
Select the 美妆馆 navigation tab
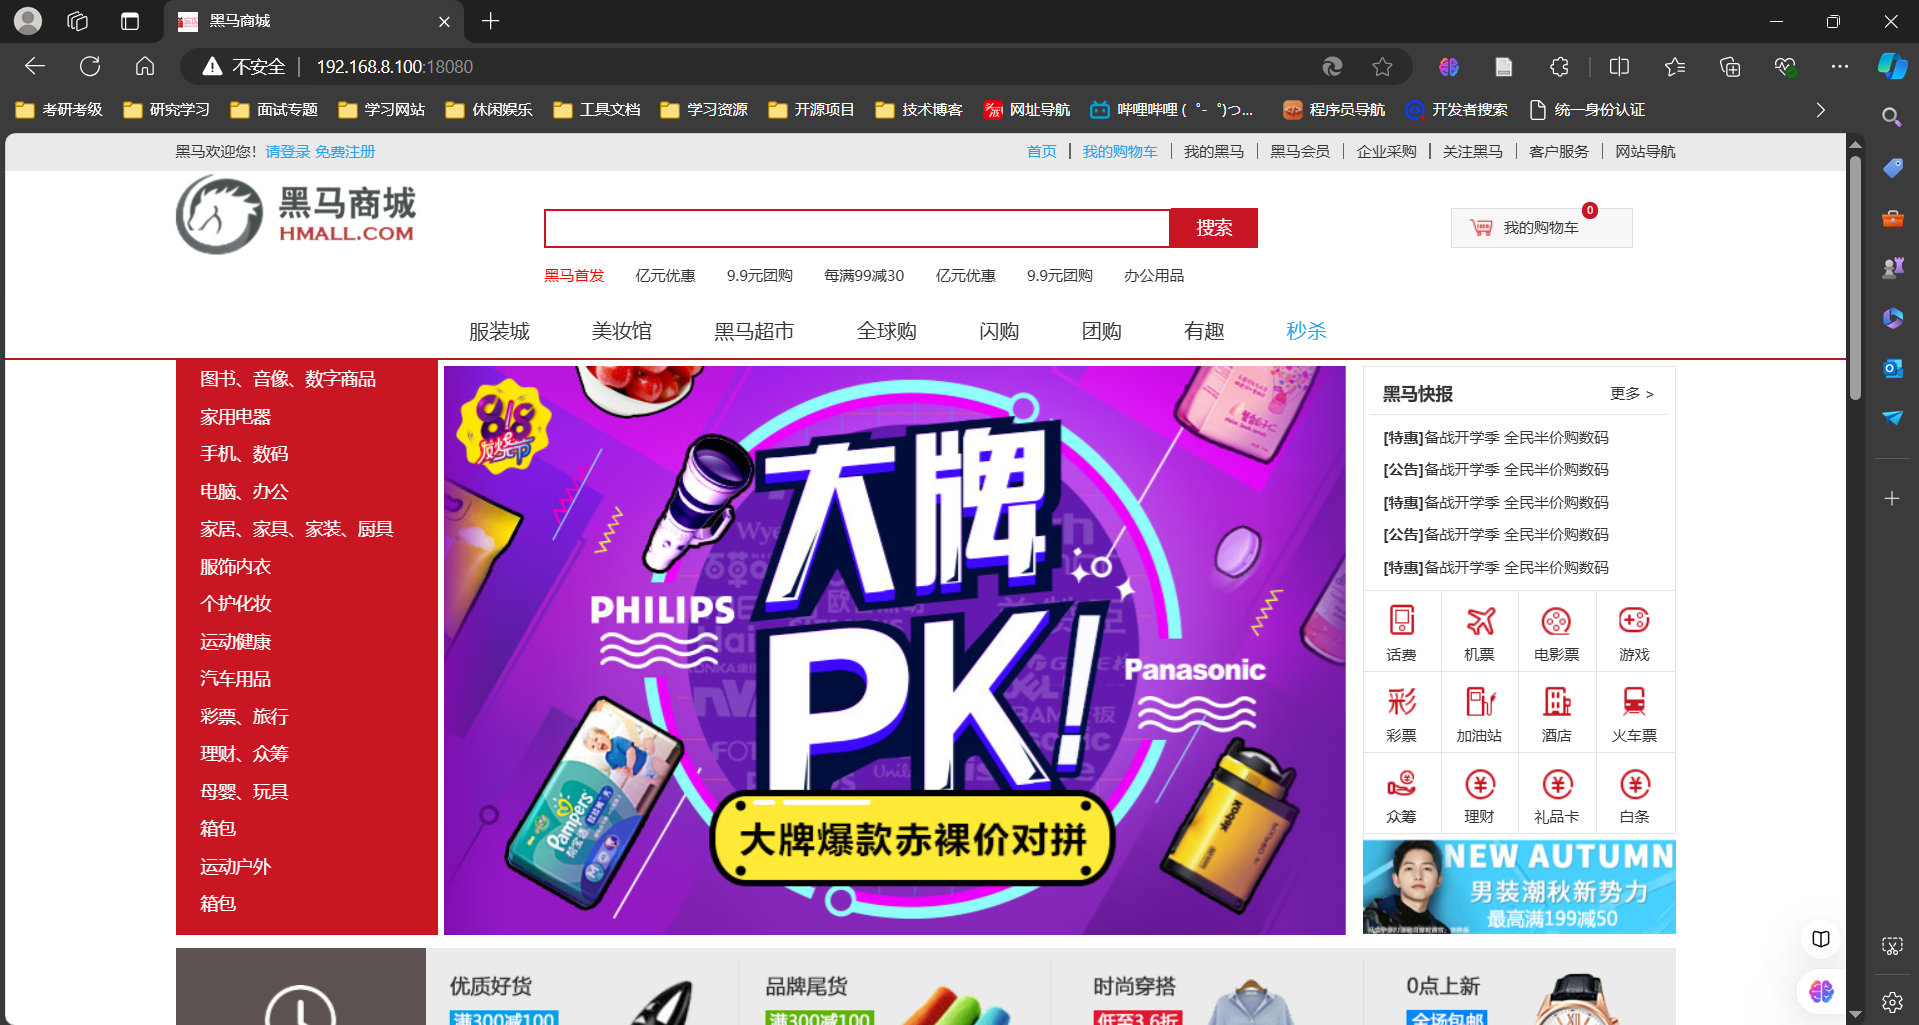coord(621,331)
